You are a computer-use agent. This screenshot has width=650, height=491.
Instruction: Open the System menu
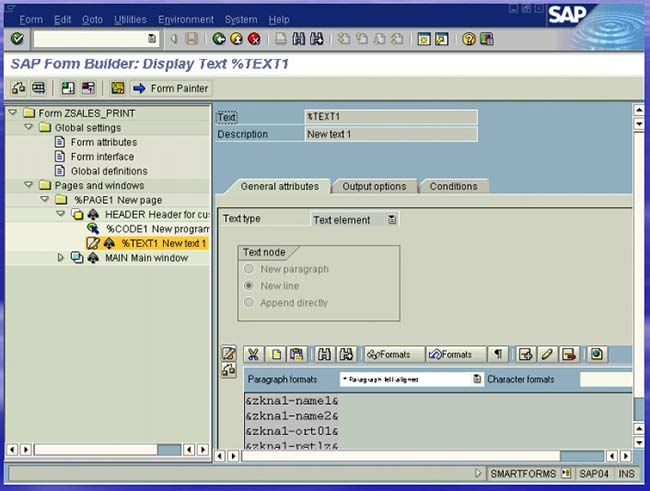(x=241, y=19)
